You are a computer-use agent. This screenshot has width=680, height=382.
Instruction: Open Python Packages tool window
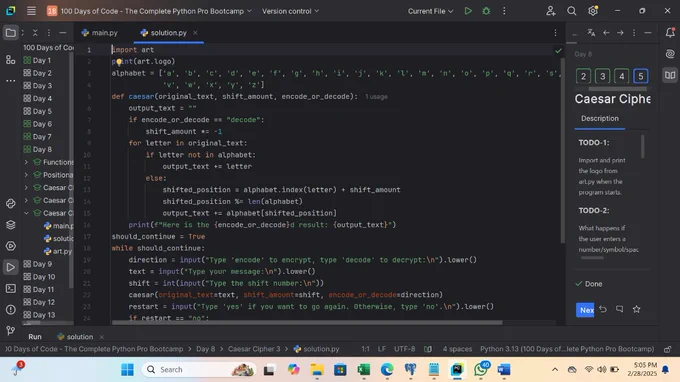(x=11, y=225)
